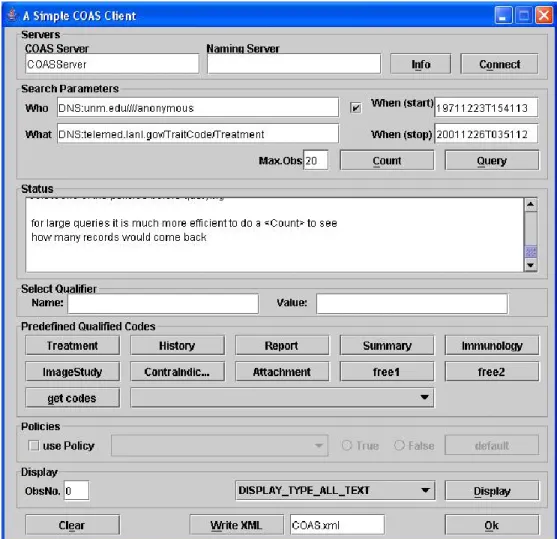This screenshot has width=557, height=539.
Task: Click the ObsNo. input field
Action: pyautogui.click(x=76, y=491)
